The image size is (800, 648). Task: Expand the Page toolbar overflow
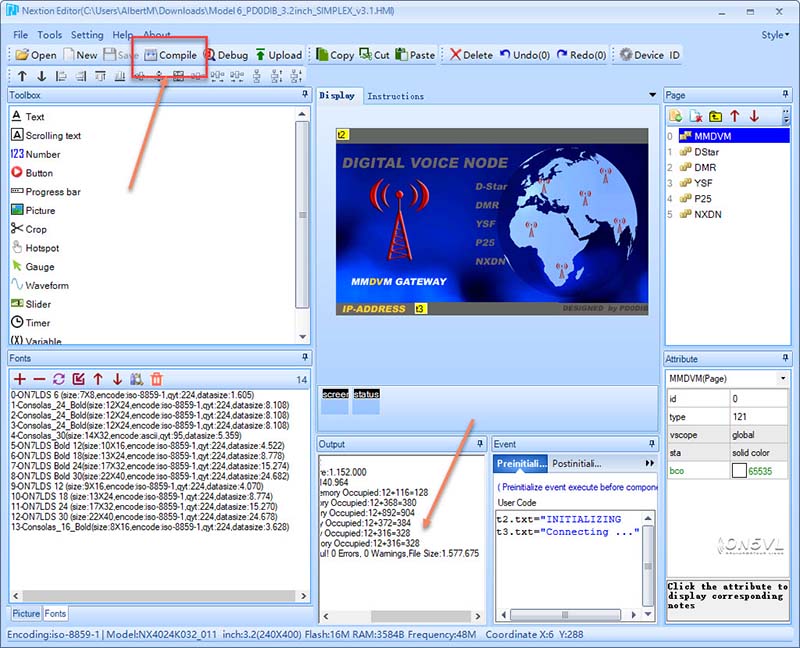786,116
